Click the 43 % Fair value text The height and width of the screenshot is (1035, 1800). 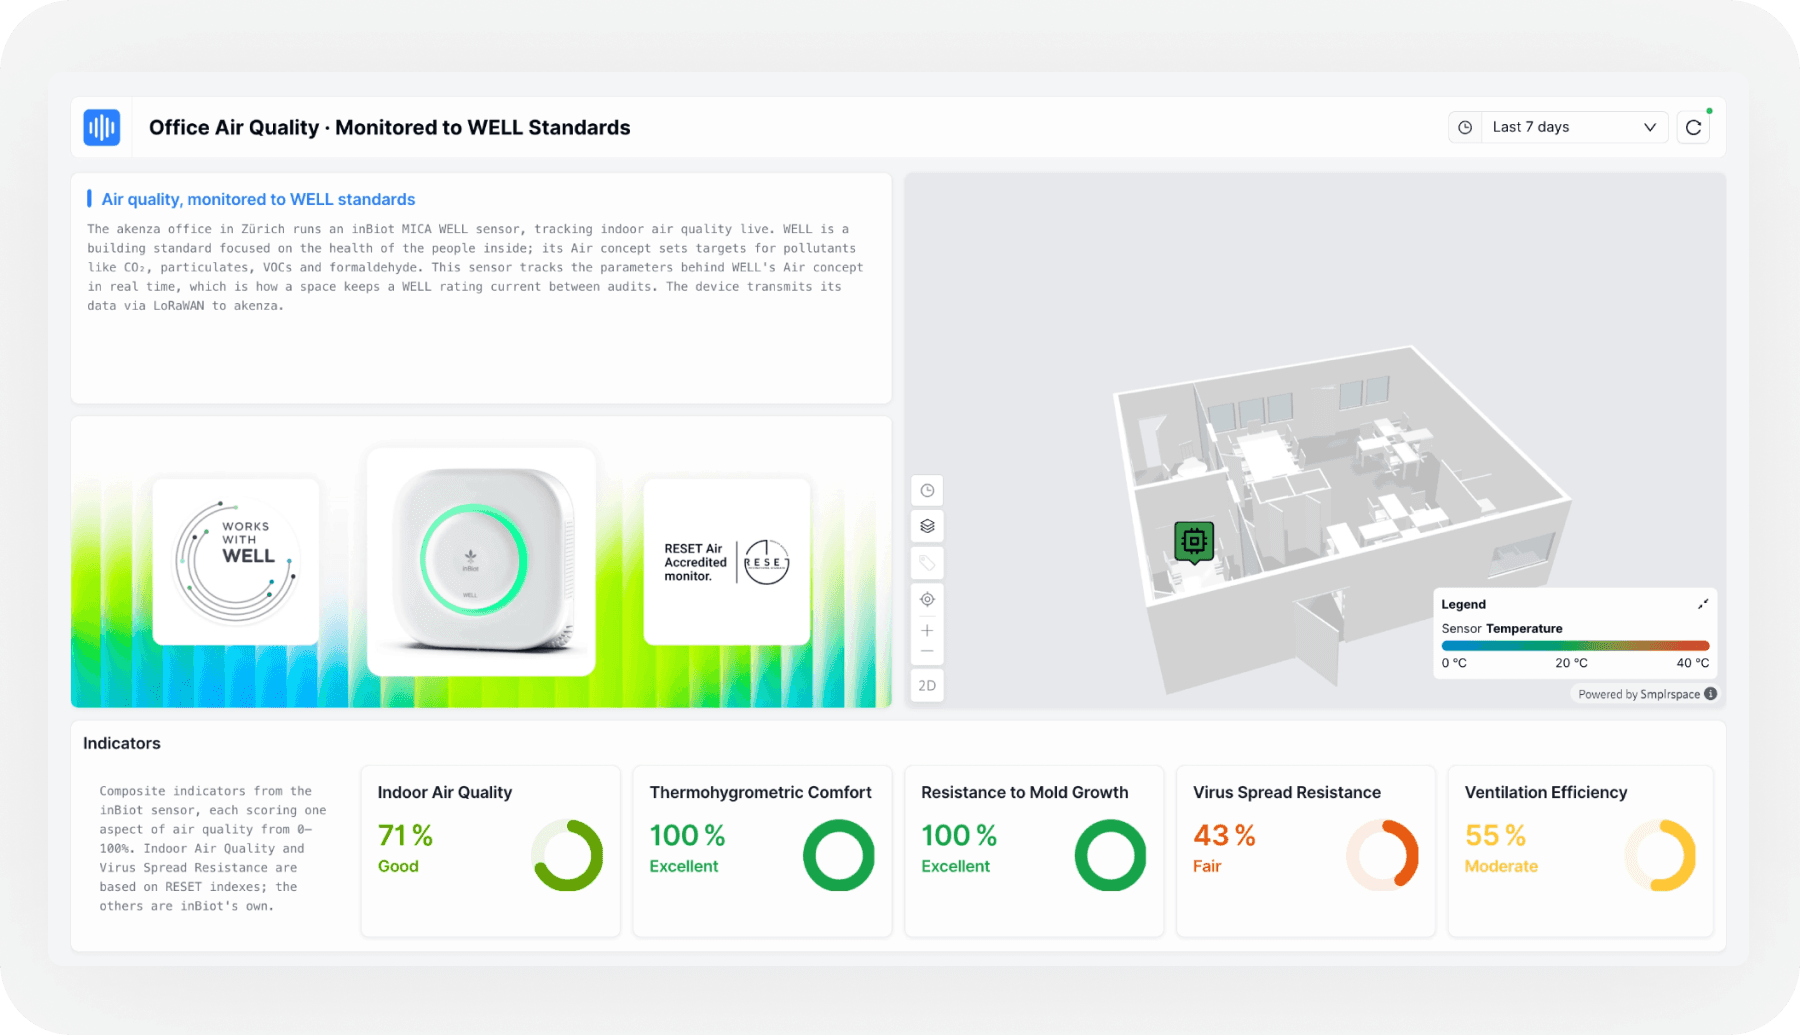pyautogui.click(x=1224, y=847)
